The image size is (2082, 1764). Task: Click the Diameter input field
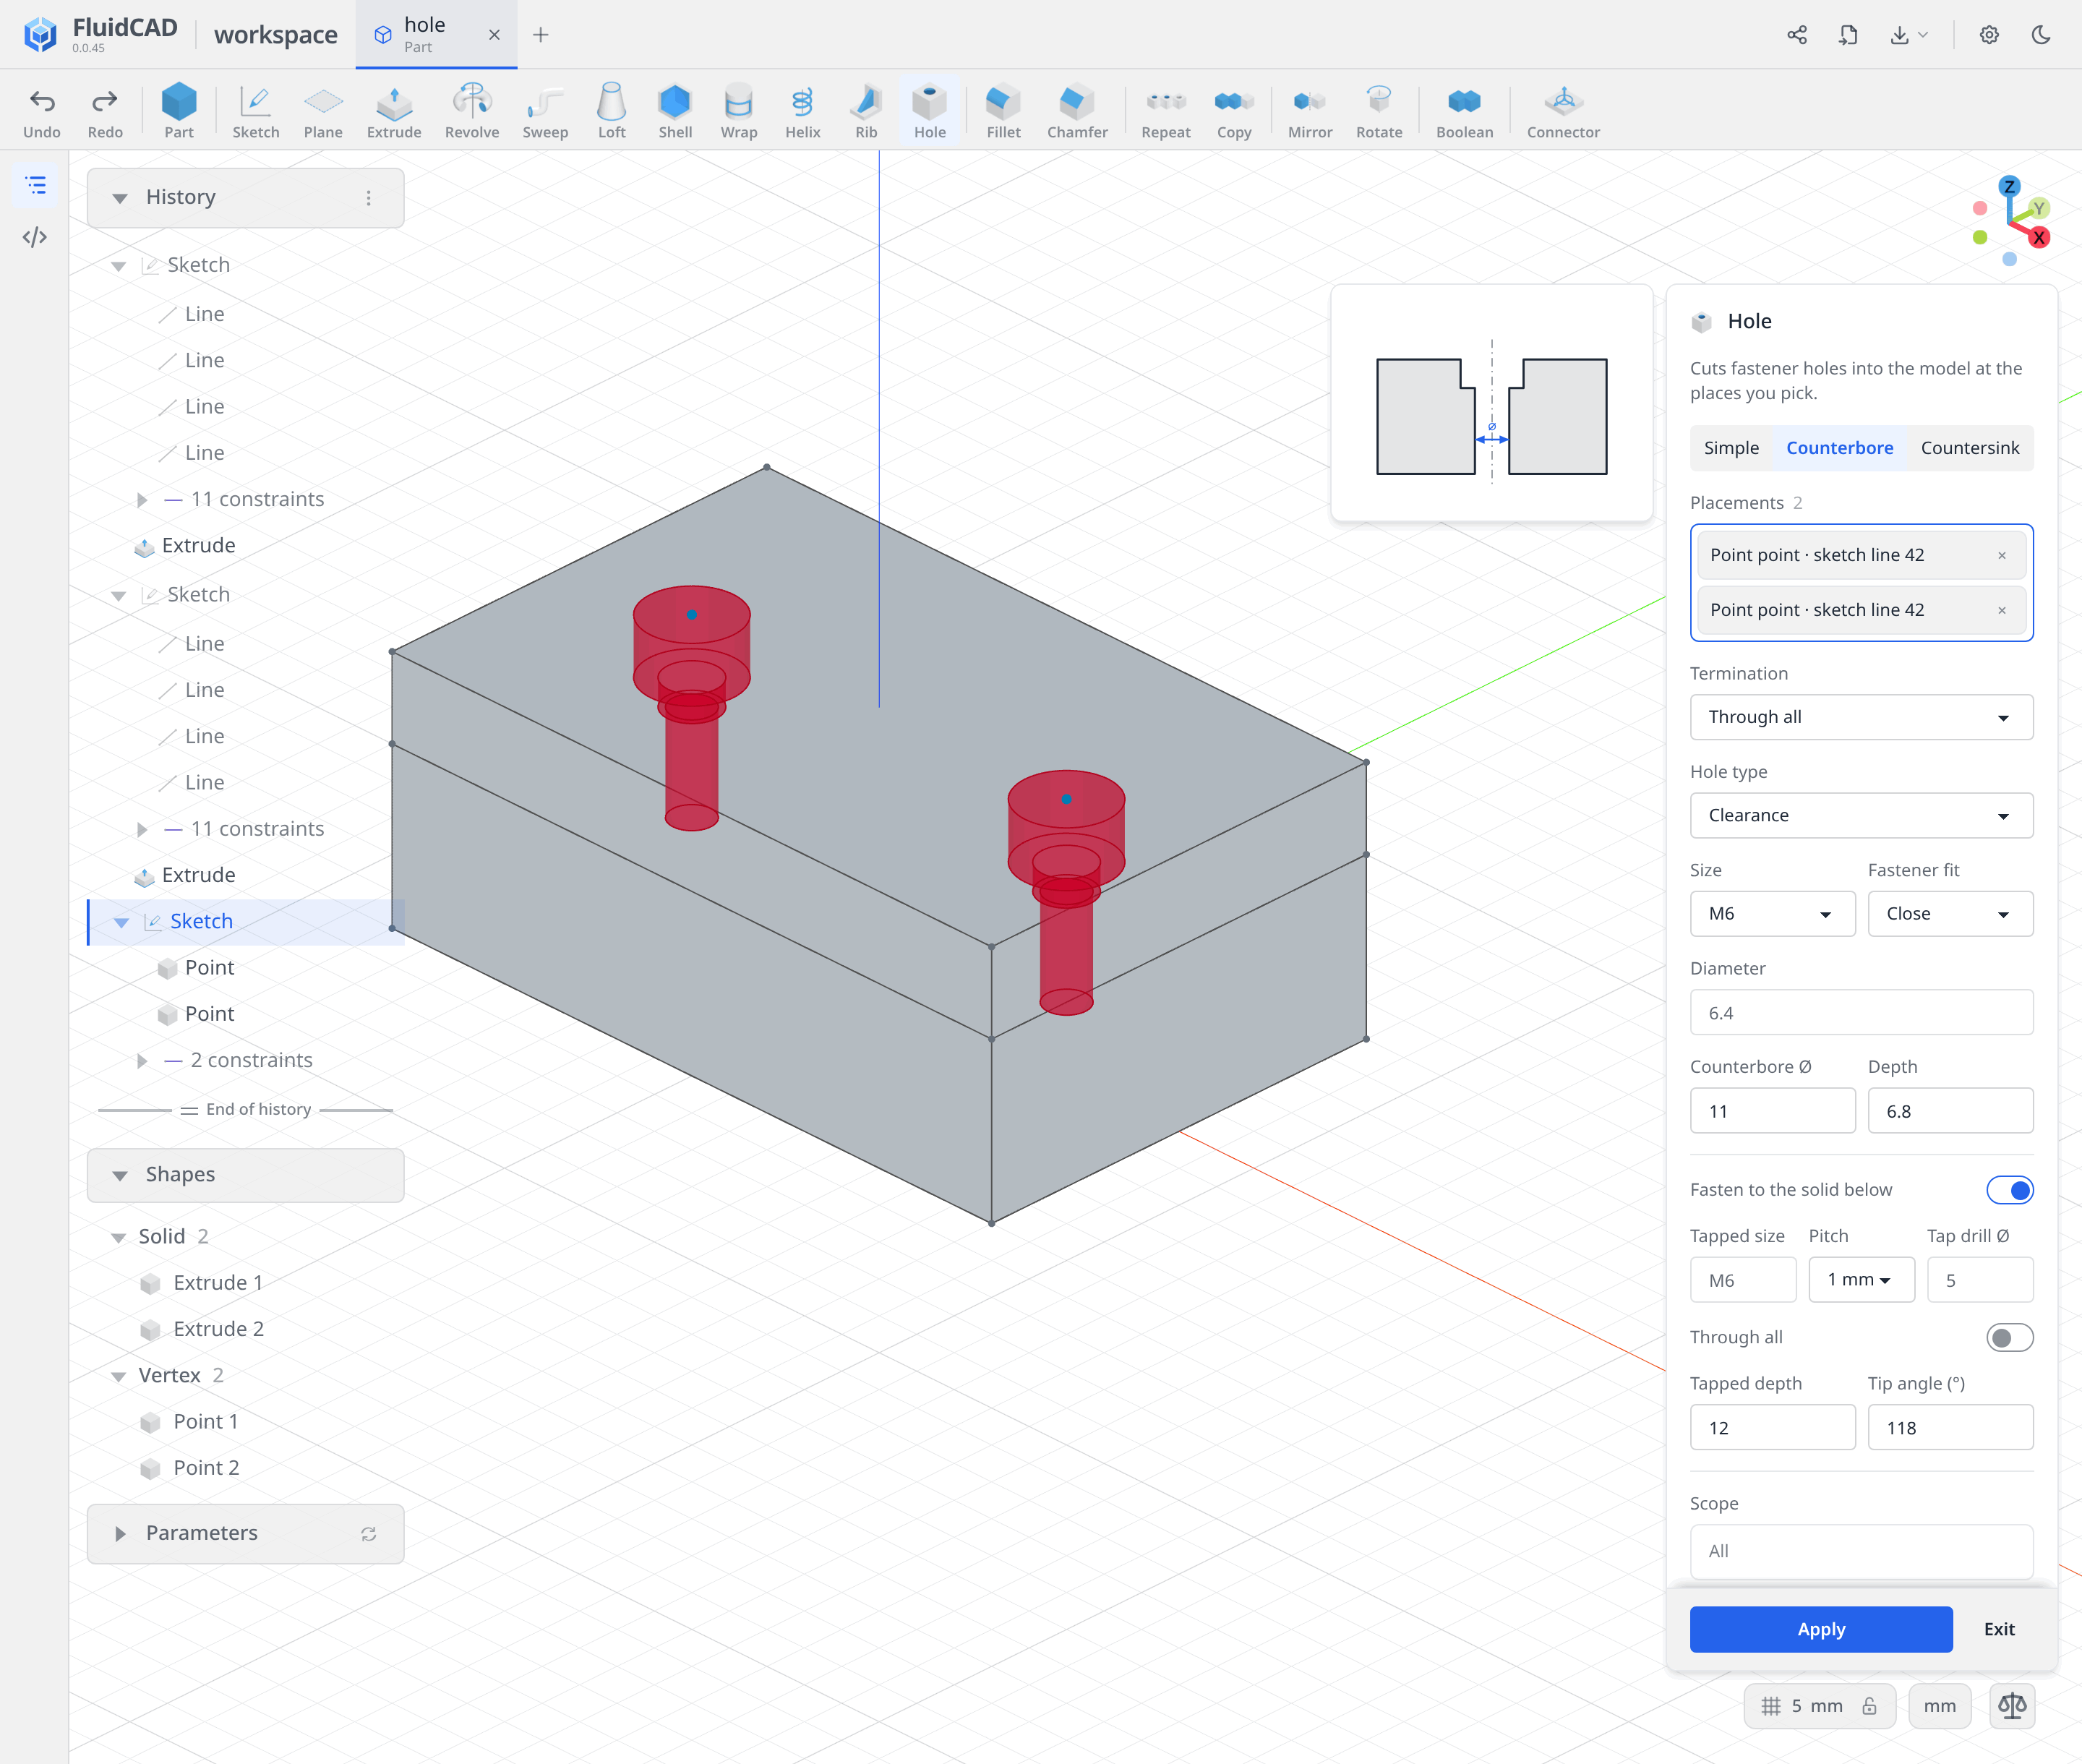pos(1861,1013)
